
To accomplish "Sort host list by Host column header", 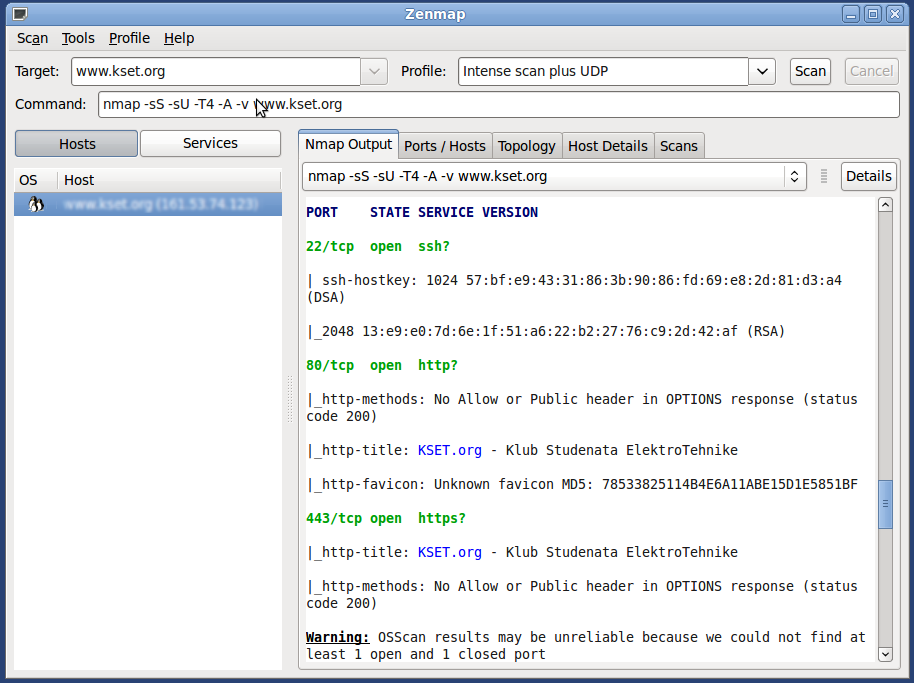I will 170,180.
